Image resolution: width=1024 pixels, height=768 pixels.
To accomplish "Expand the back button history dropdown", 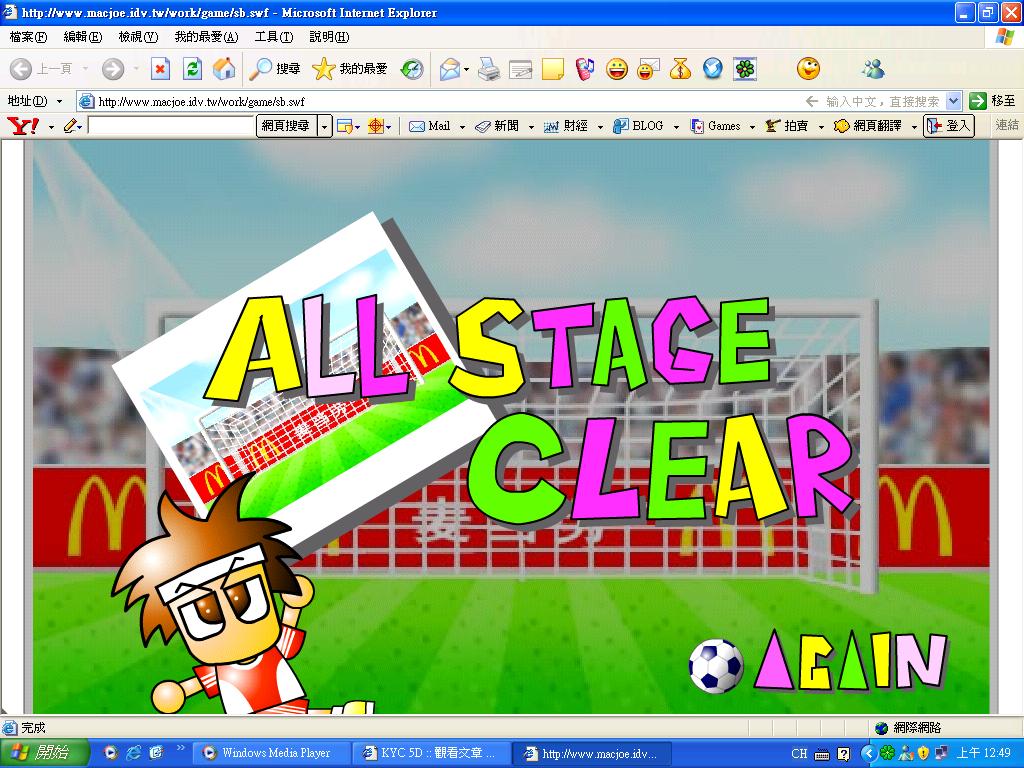I will [85, 69].
